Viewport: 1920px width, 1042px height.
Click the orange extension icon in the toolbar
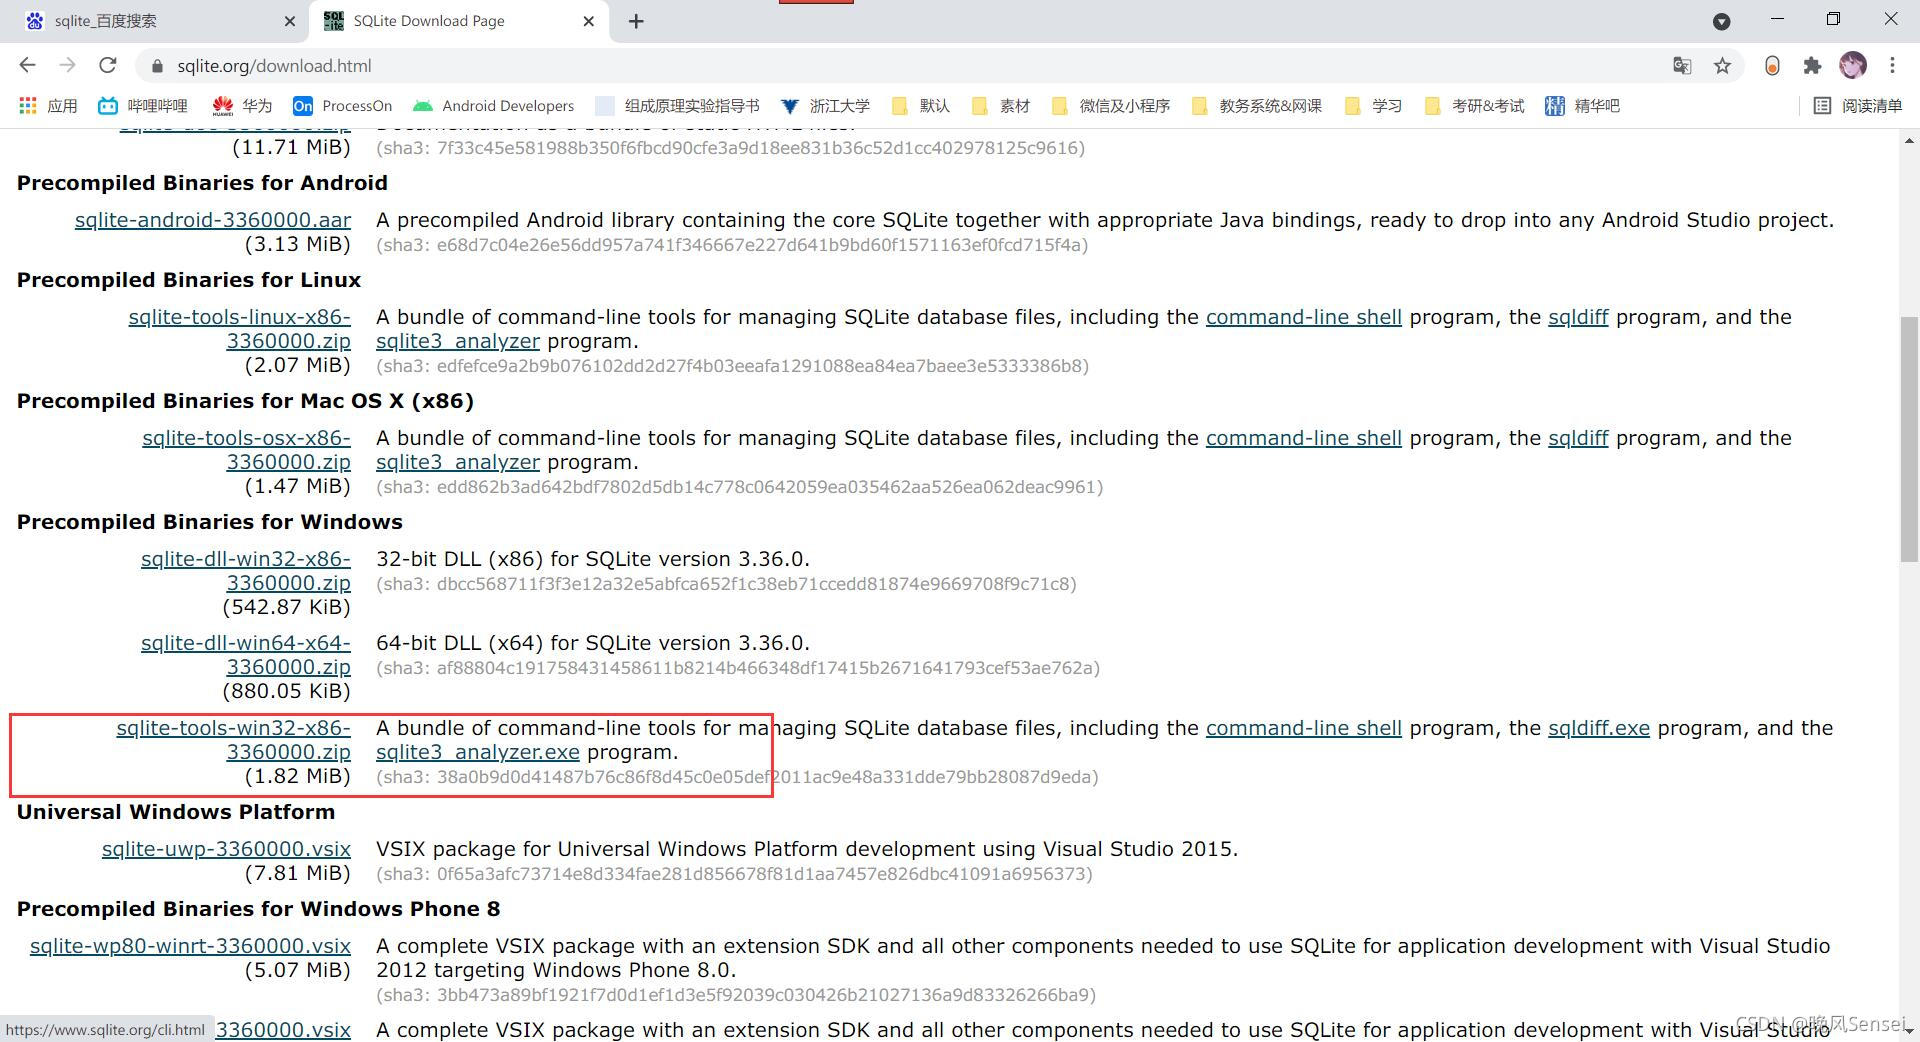click(1772, 65)
